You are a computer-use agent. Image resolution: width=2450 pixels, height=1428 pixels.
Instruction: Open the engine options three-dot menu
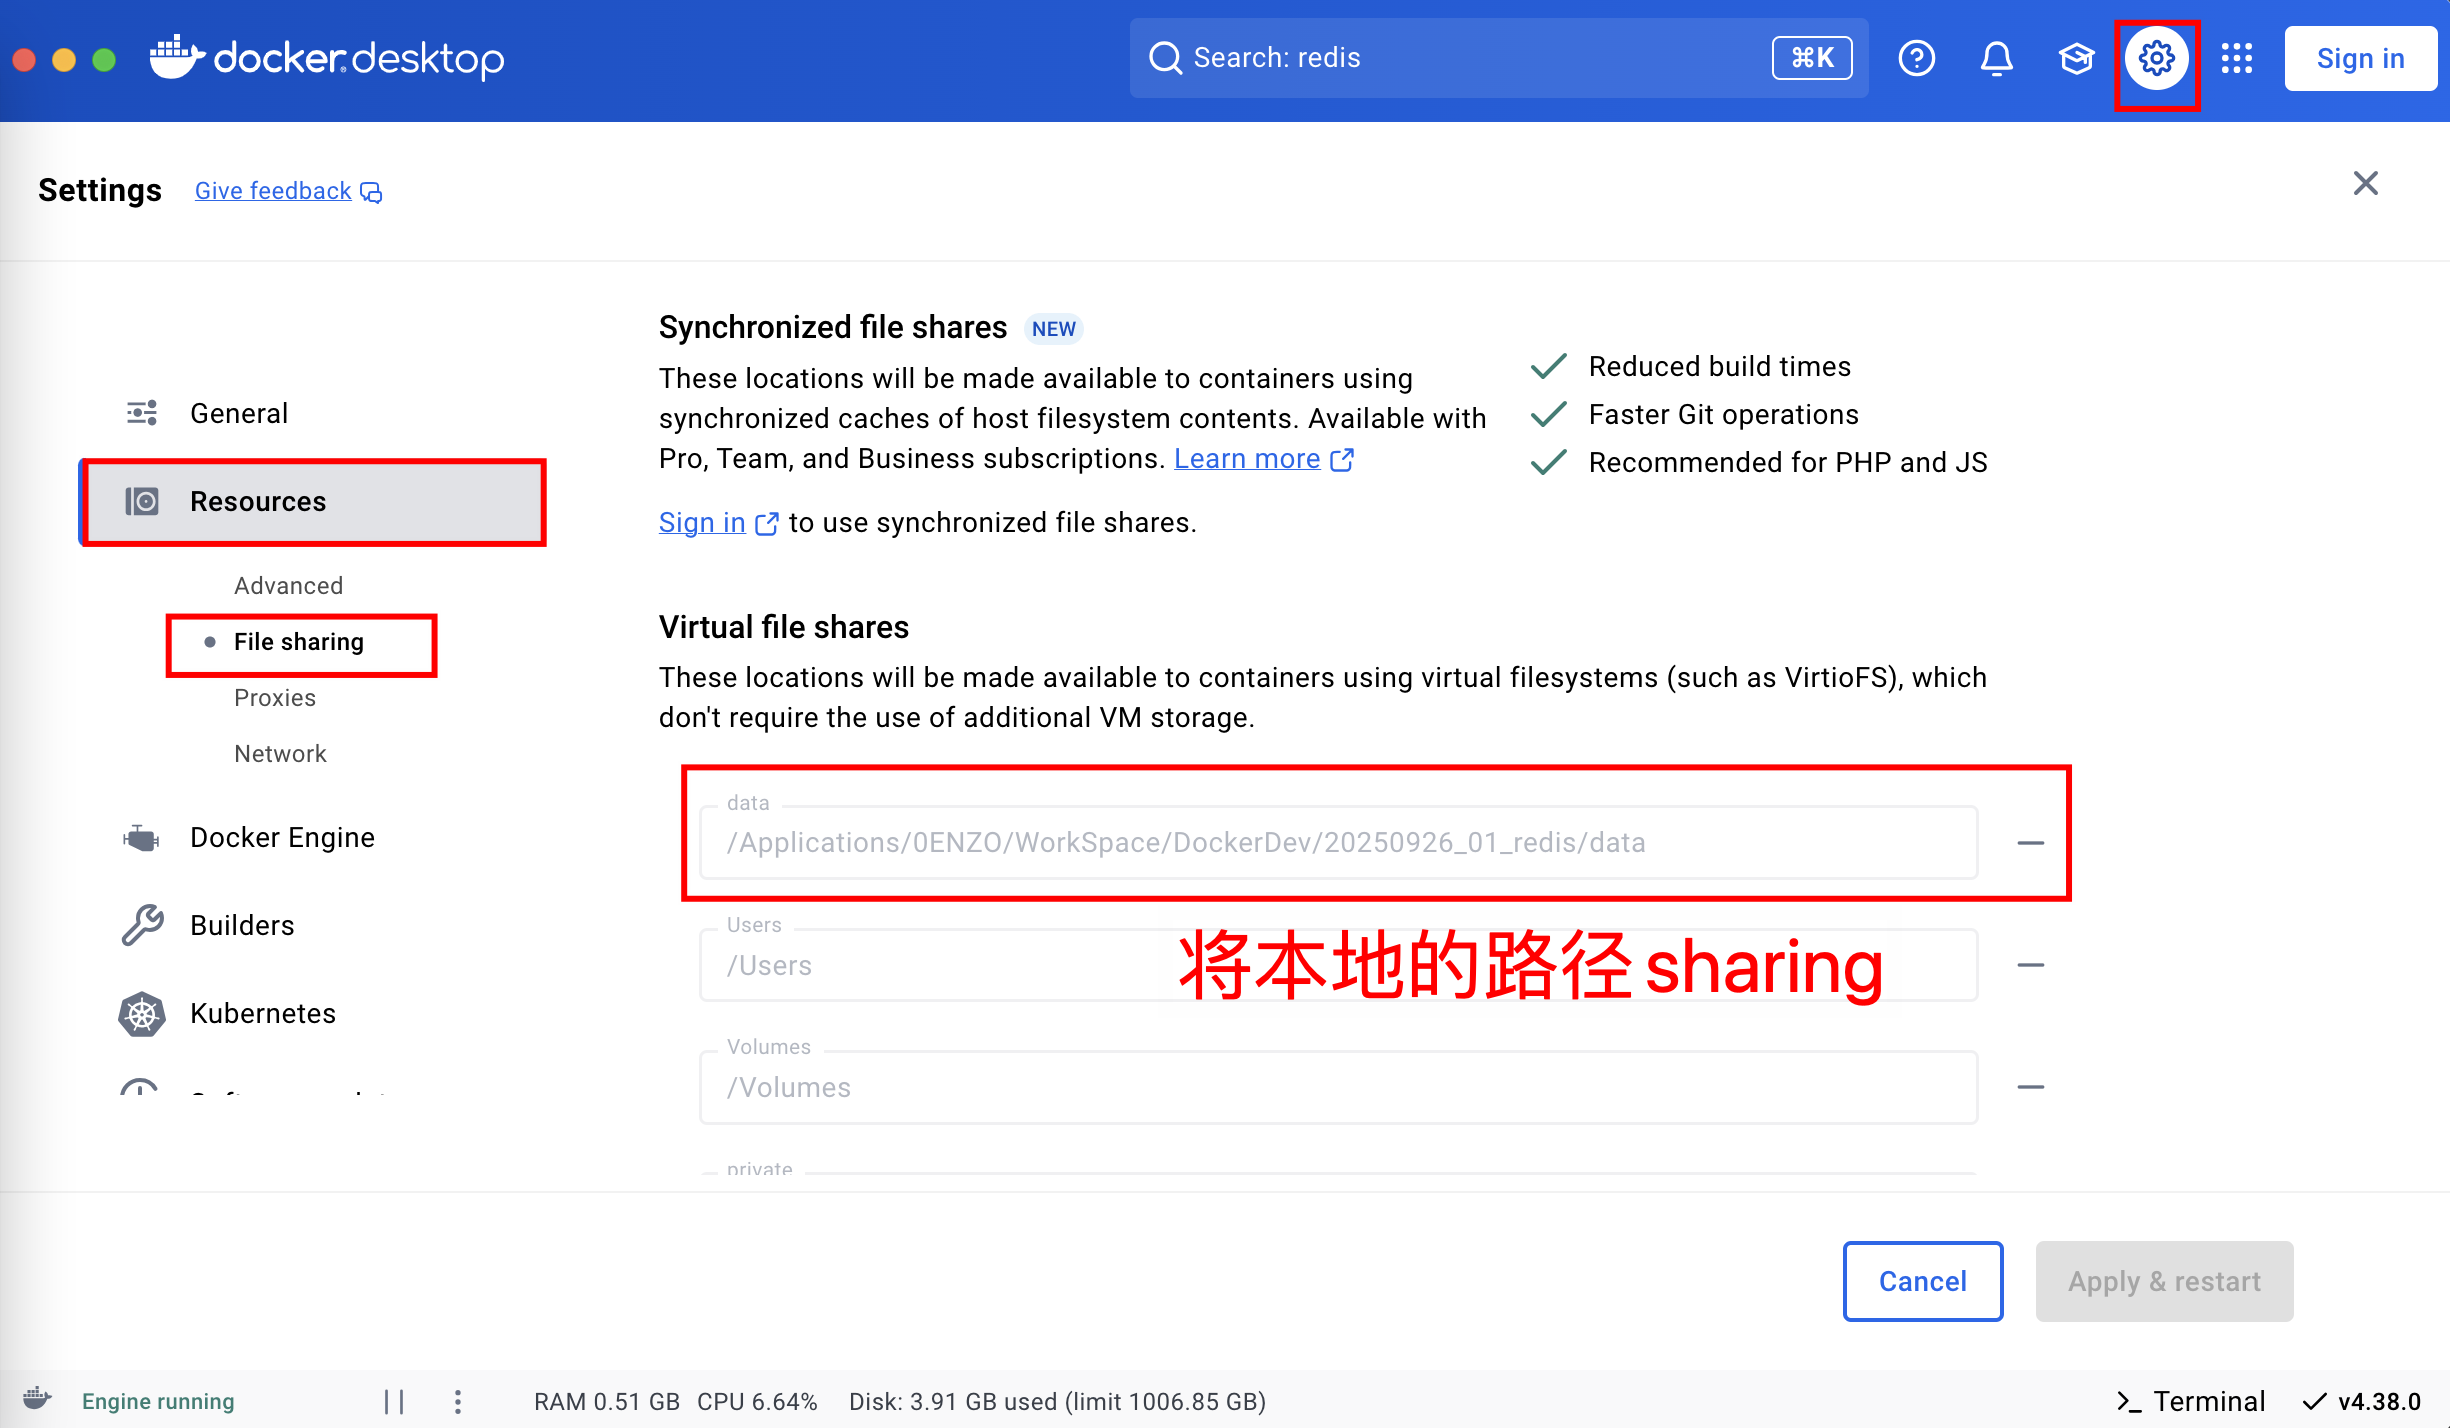click(457, 1401)
